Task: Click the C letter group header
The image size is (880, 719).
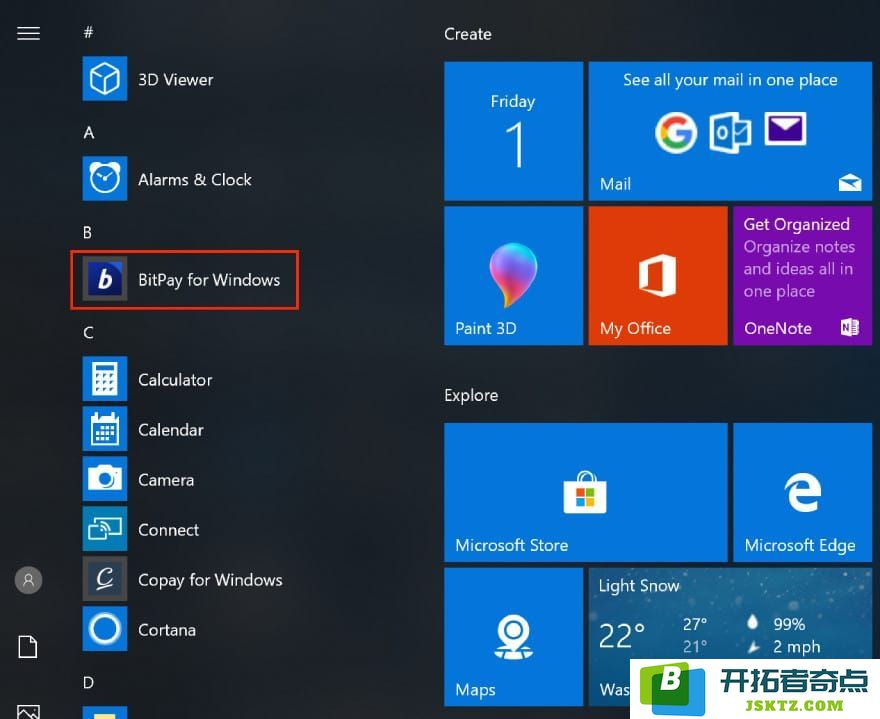Action: click(88, 332)
